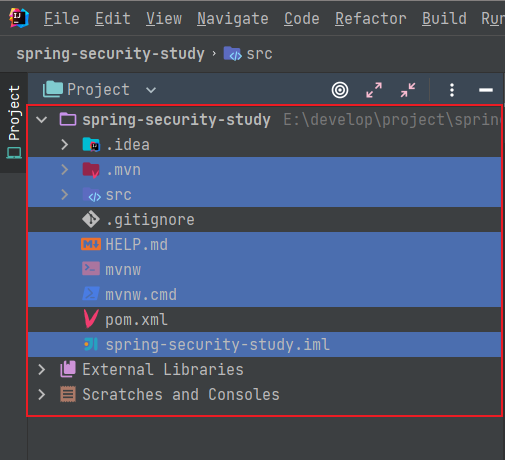Open the Project view dropdown
This screenshot has width=505, height=460.
[151, 90]
